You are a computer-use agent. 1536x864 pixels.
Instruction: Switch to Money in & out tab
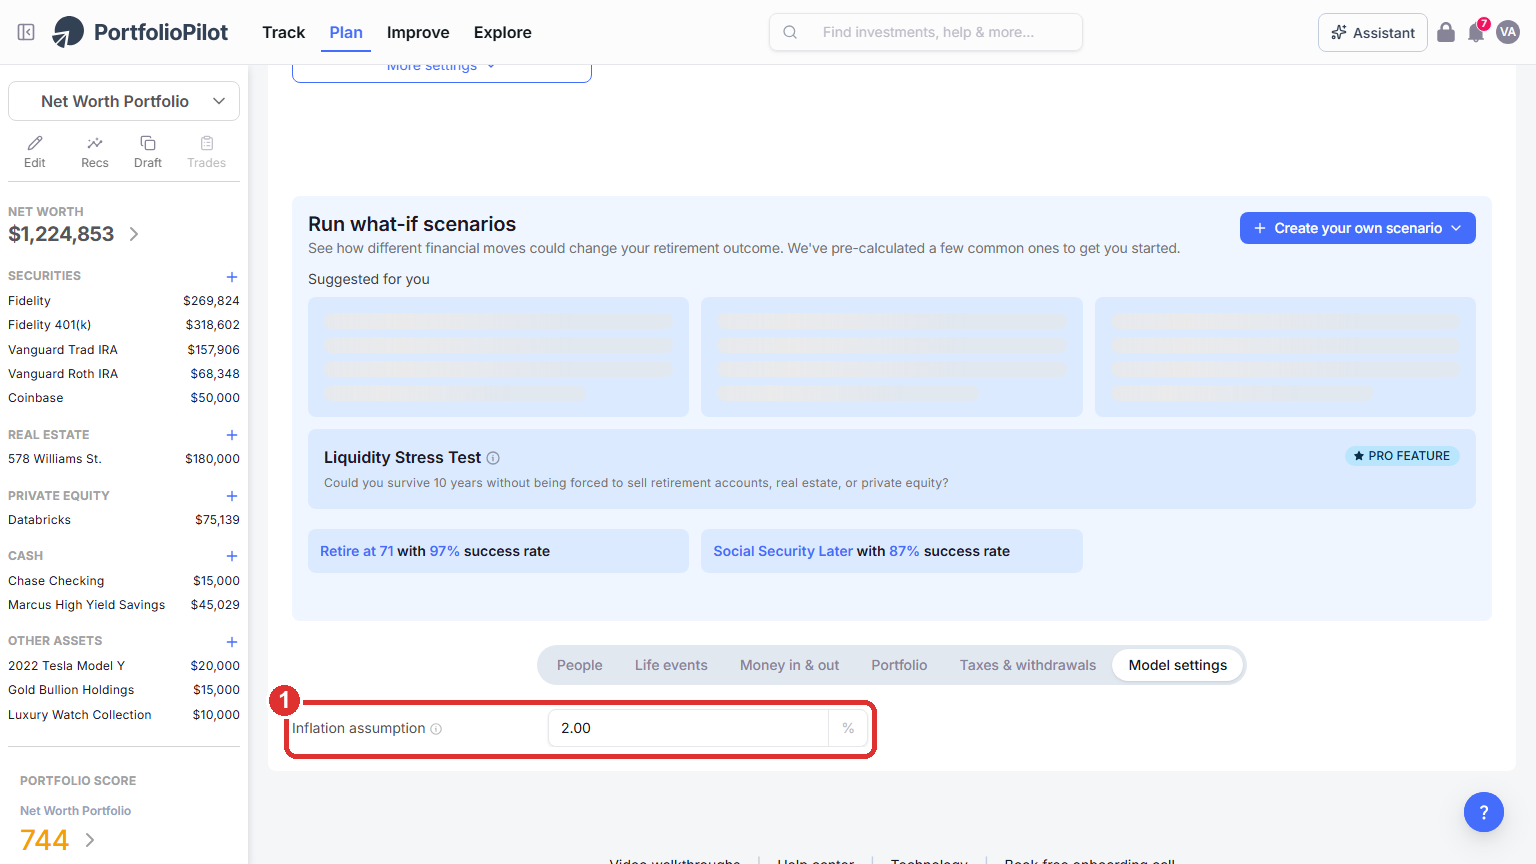click(x=790, y=665)
